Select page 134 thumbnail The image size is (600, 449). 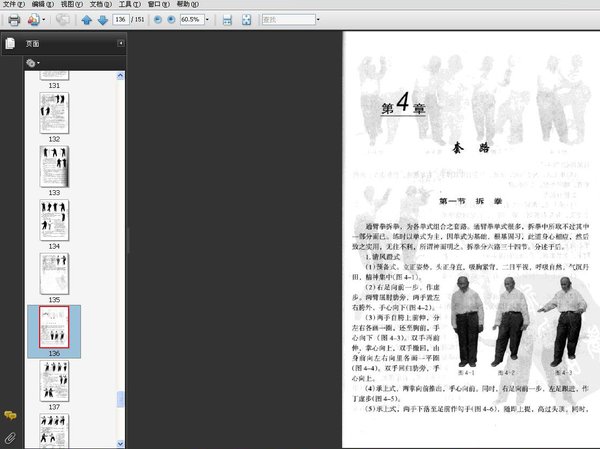pos(54,220)
